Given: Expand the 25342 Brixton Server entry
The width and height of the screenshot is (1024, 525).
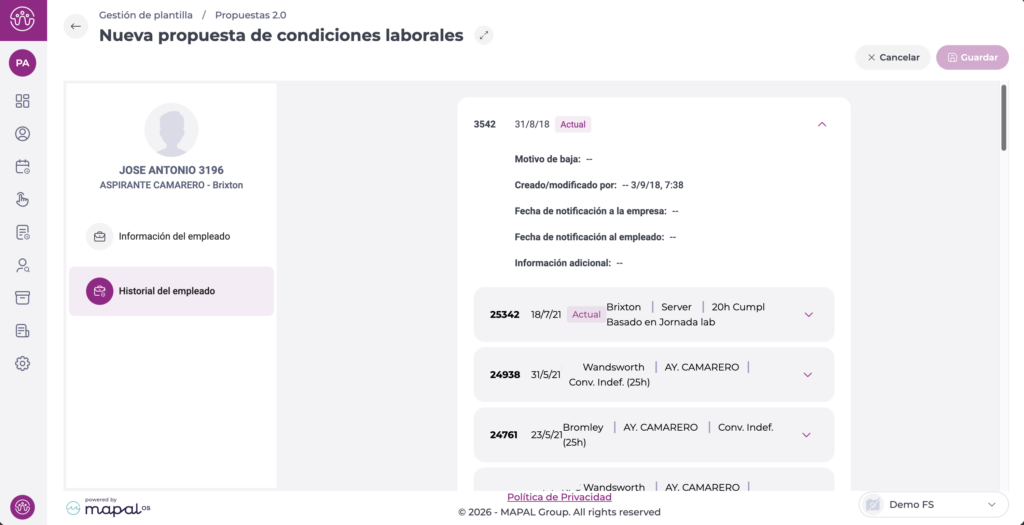Looking at the screenshot, I should 808,315.
